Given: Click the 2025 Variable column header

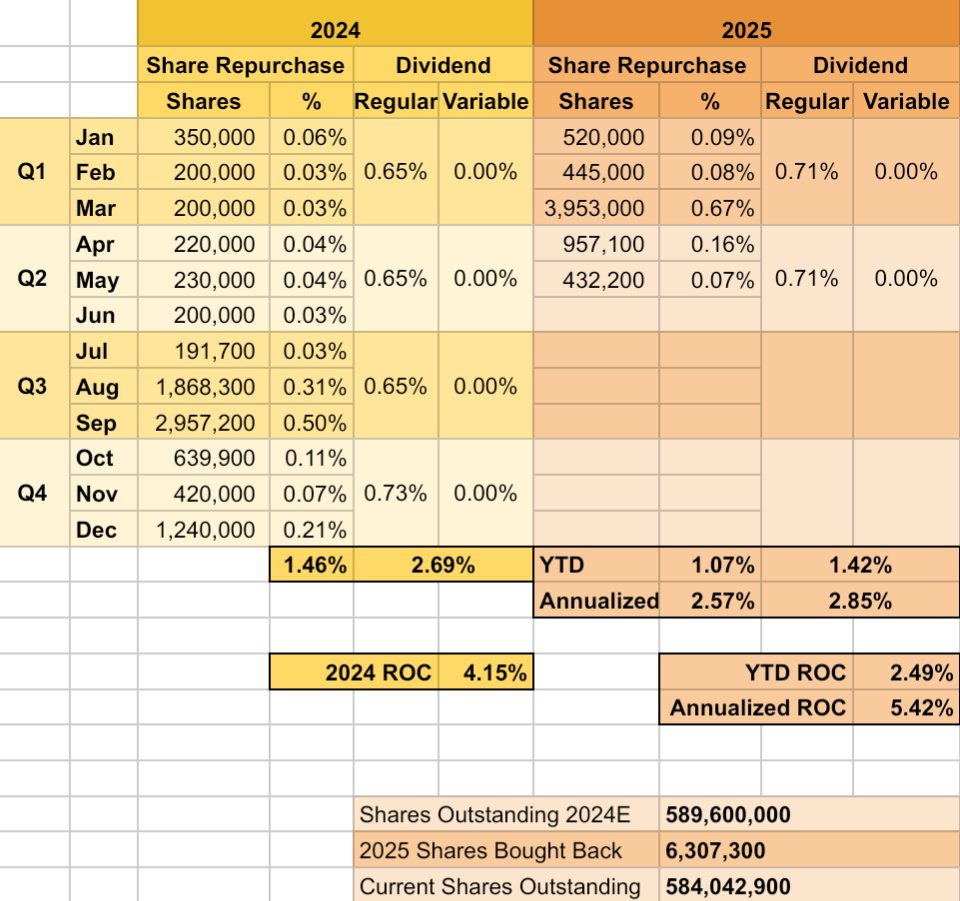Looking at the screenshot, I should coord(906,100).
